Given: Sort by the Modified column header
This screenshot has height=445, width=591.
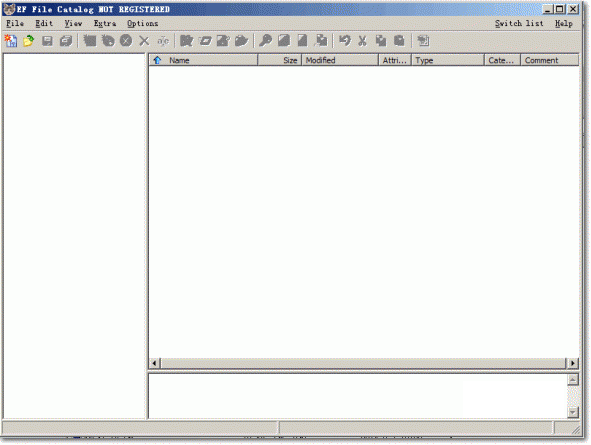Looking at the screenshot, I should pos(340,60).
